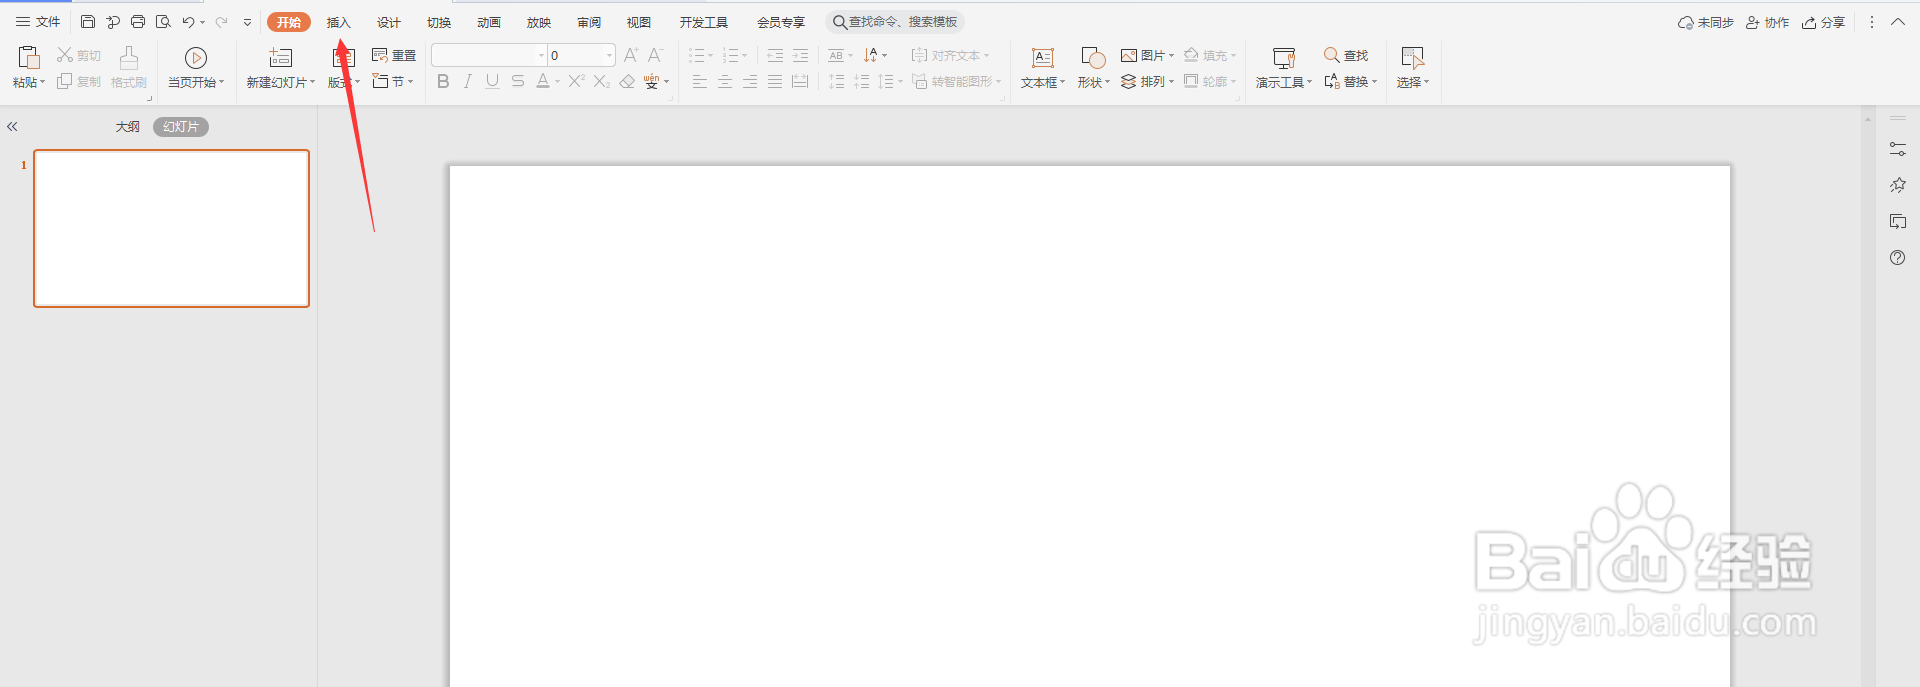The image size is (1920, 687).
Task: Click Increase Font Size icon
Action: [631, 55]
